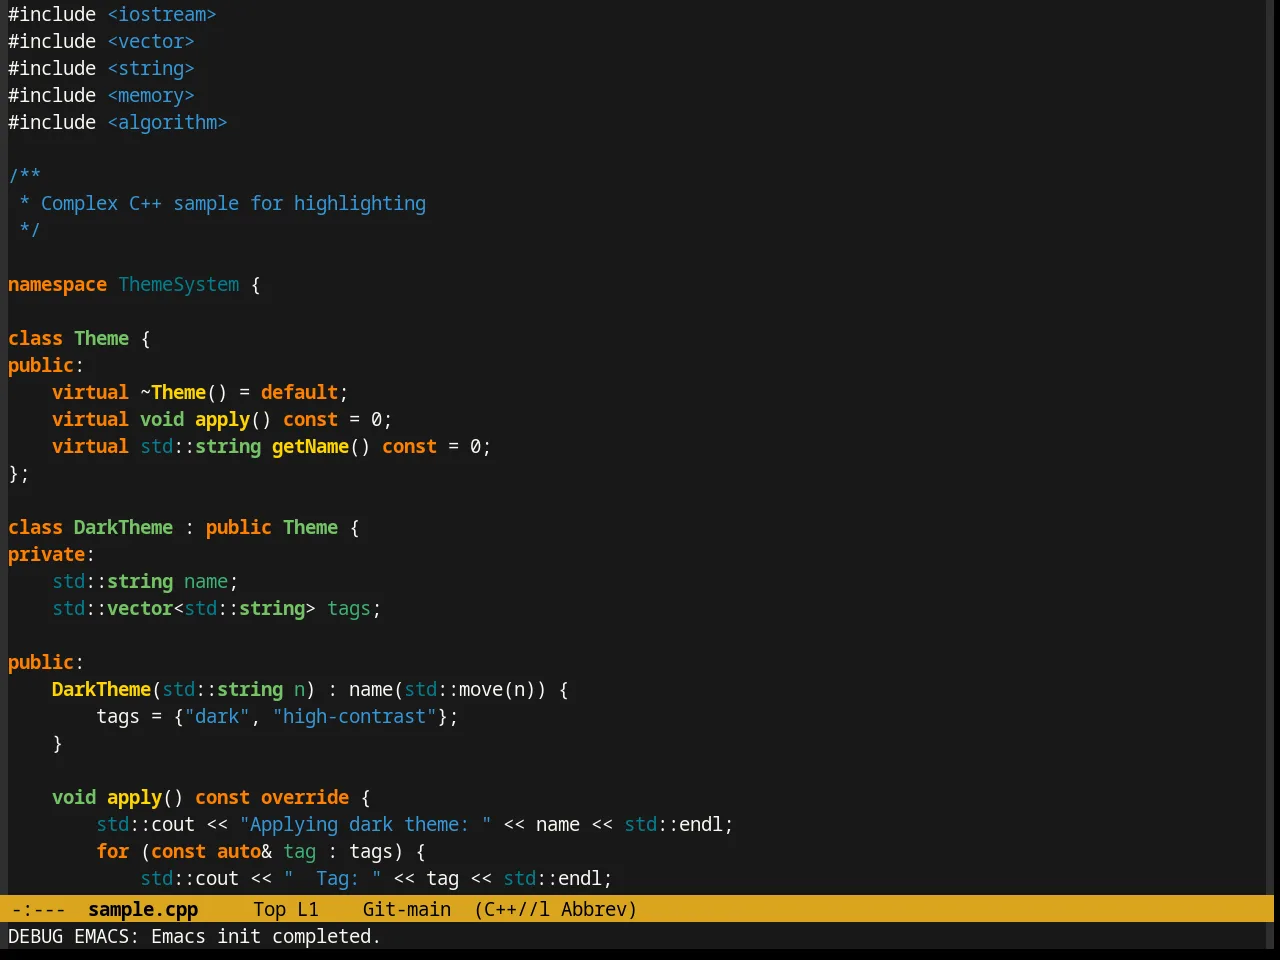Click 'apply' in 'virtual void apply()' line

click(x=222, y=419)
